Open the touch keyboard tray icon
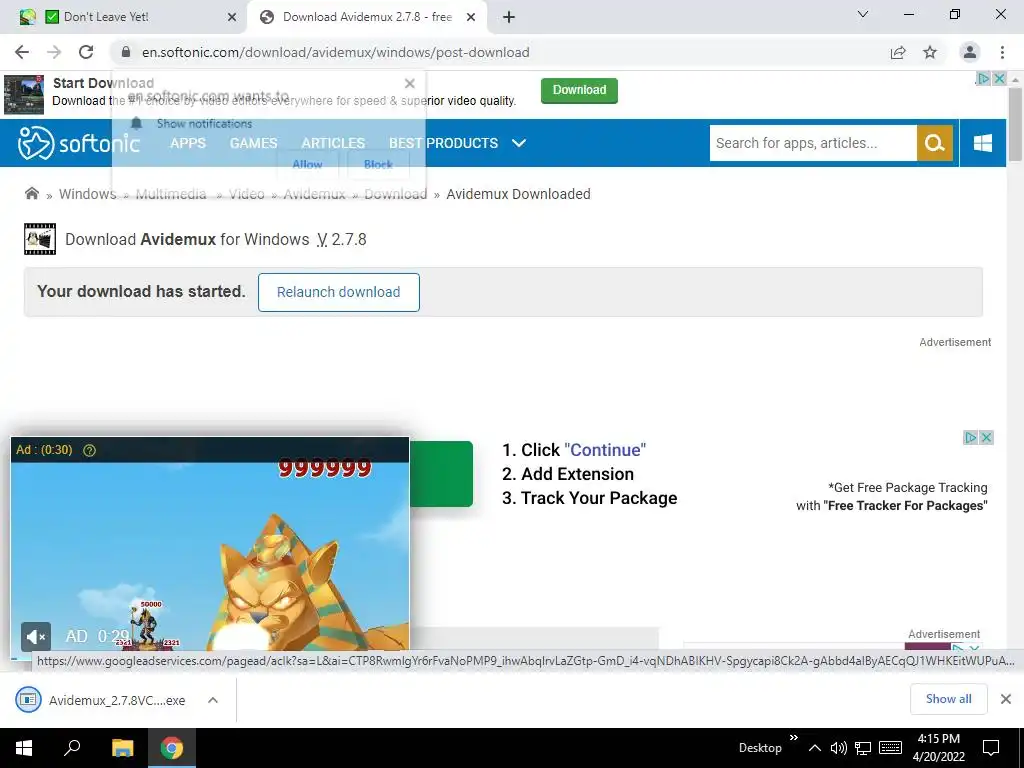1024x768 pixels. tap(890, 748)
